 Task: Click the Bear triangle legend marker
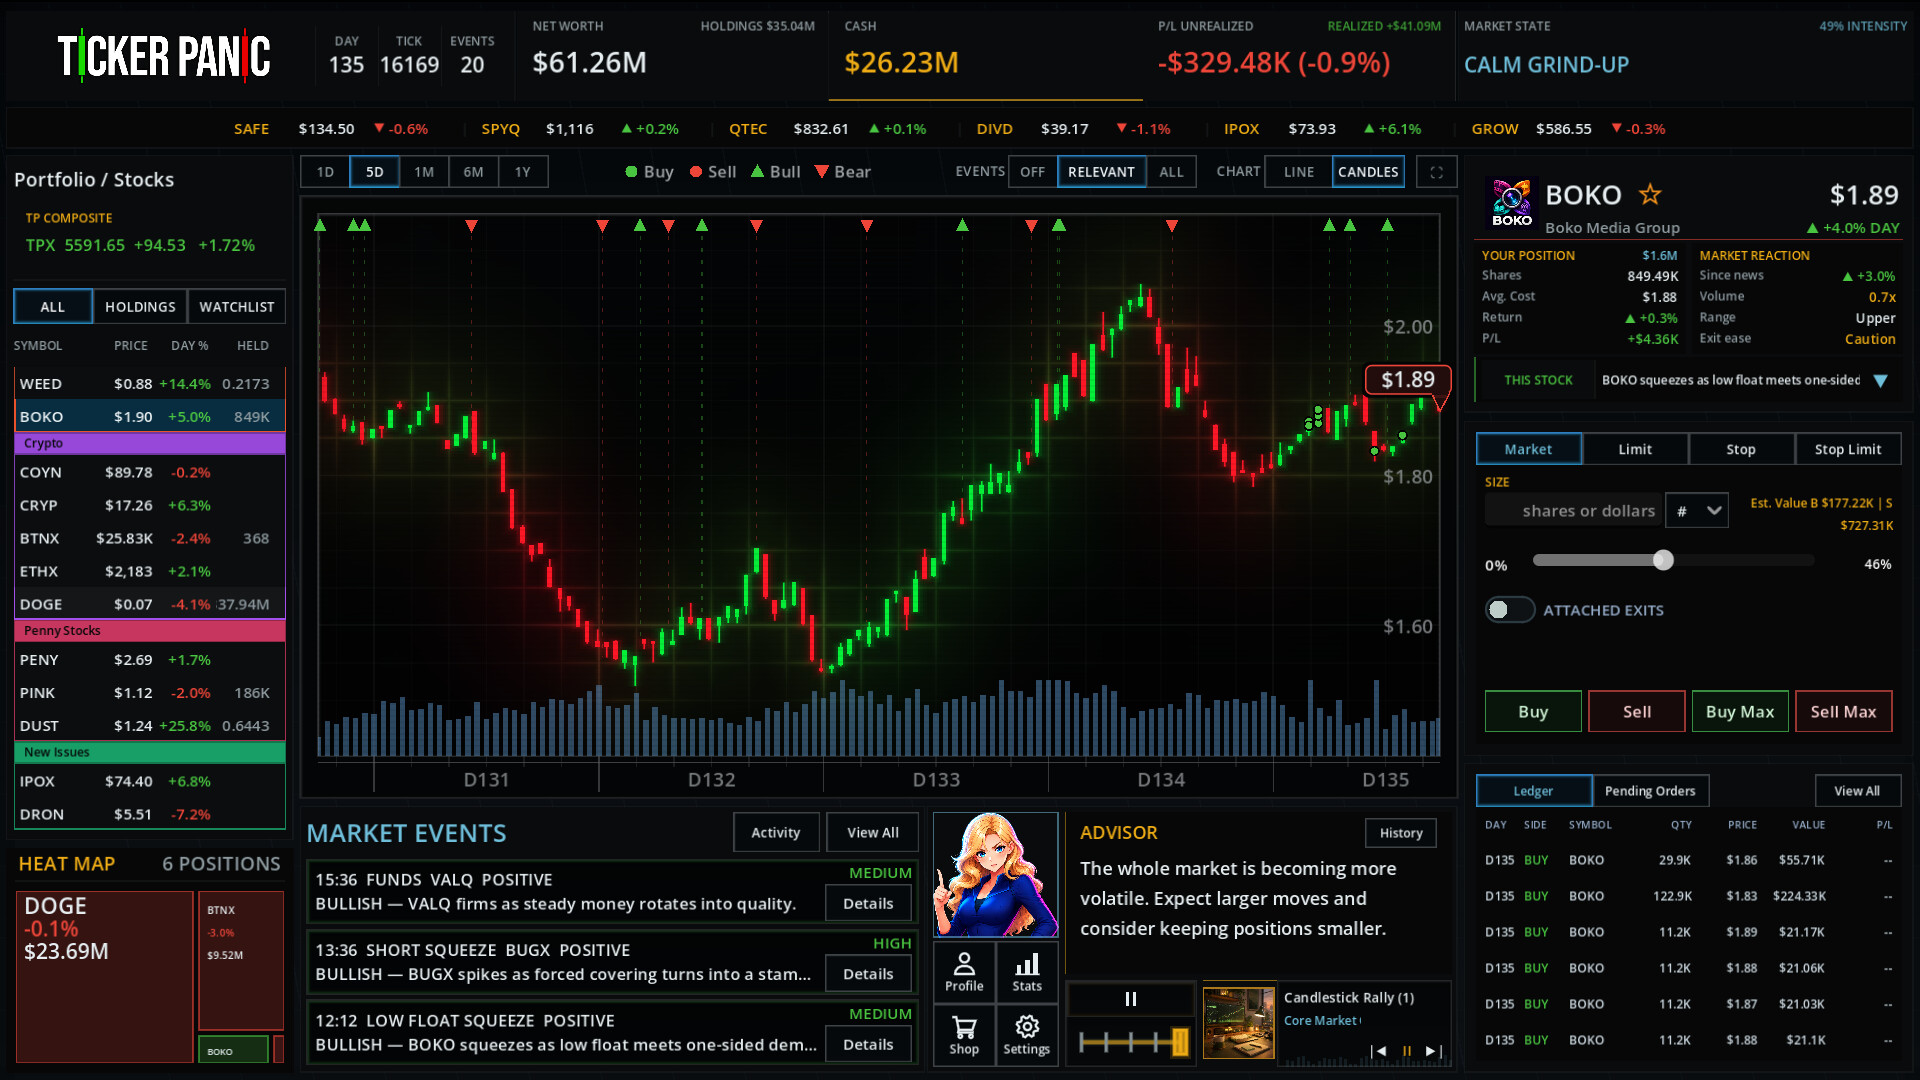coord(822,172)
